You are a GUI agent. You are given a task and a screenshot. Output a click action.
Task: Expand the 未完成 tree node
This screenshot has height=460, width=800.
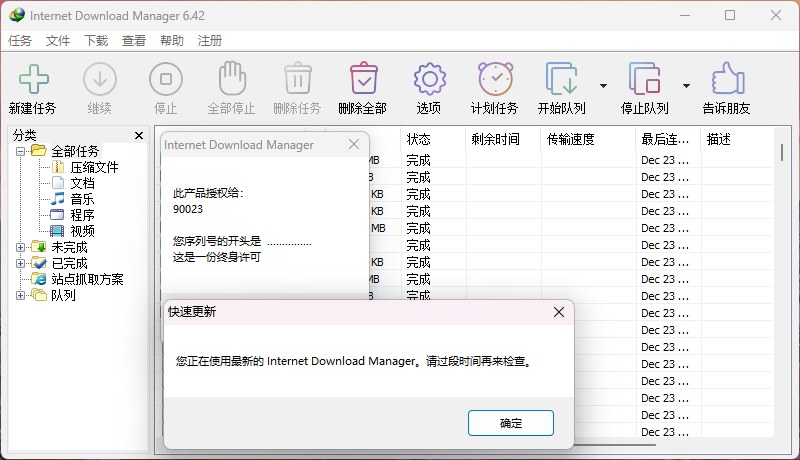21,247
